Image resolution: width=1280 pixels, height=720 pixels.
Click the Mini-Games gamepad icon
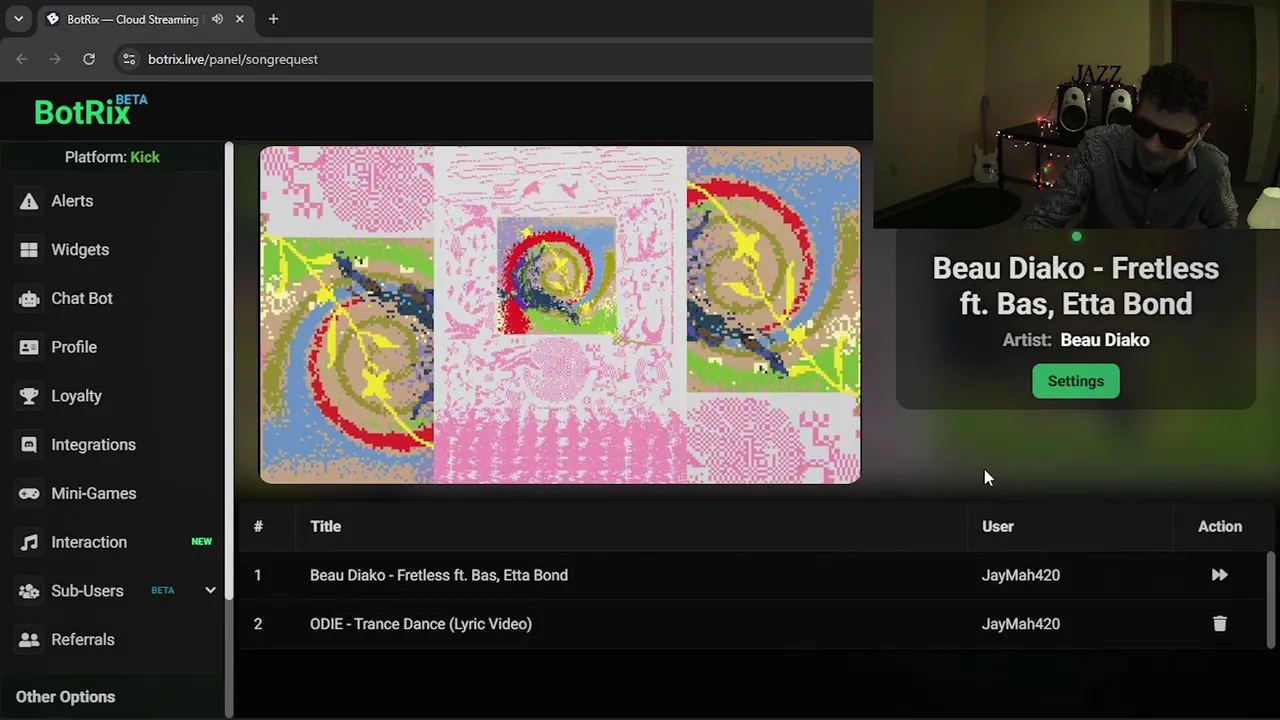pyautogui.click(x=29, y=493)
